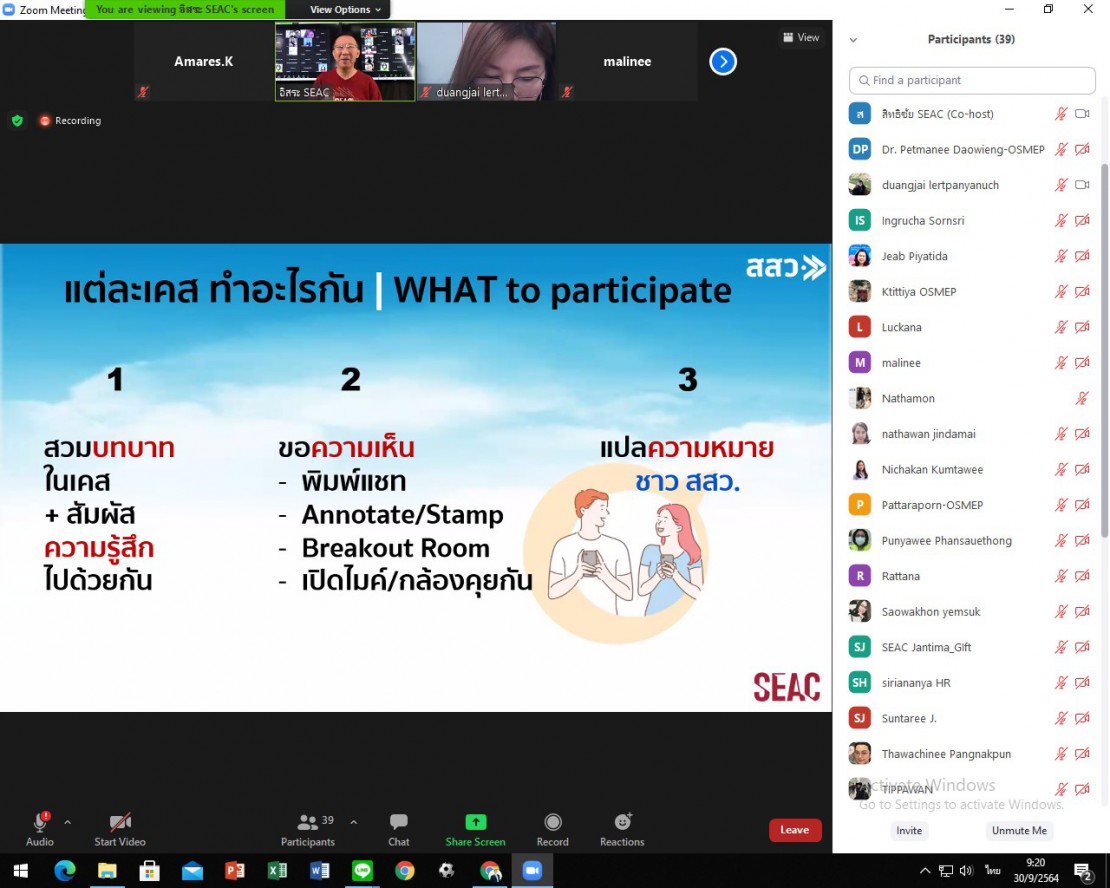Select Luckana in the participants list
This screenshot has height=888, width=1110.
click(x=901, y=327)
